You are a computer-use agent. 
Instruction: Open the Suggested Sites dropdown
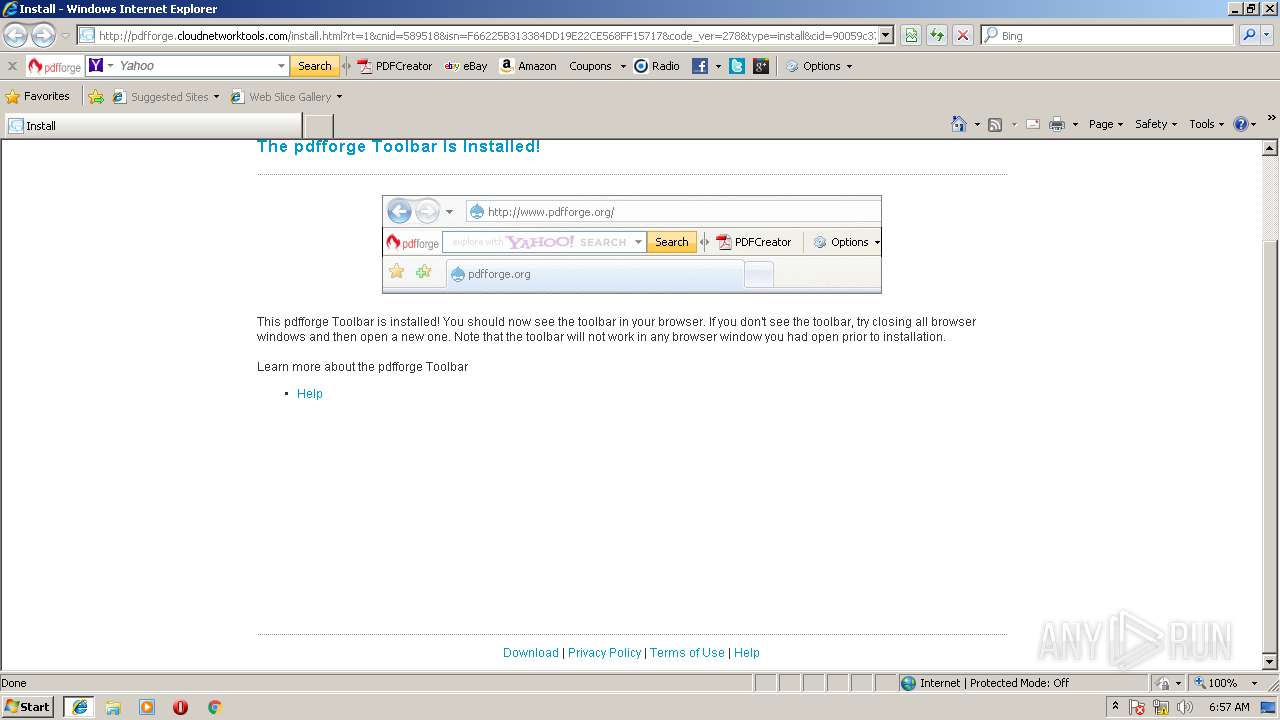click(166, 97)
